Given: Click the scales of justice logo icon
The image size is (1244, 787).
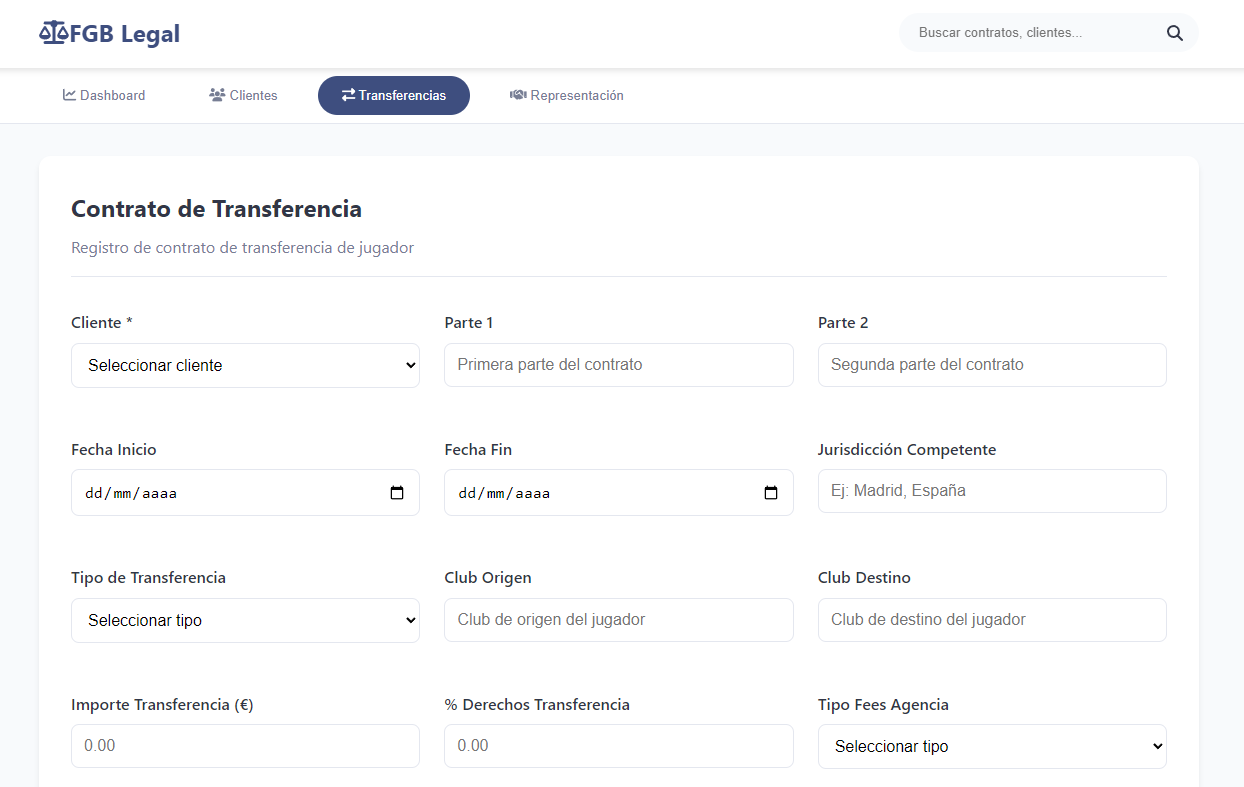Looking at the screenshot, I should pyautogui.click(x=52, y=33).
